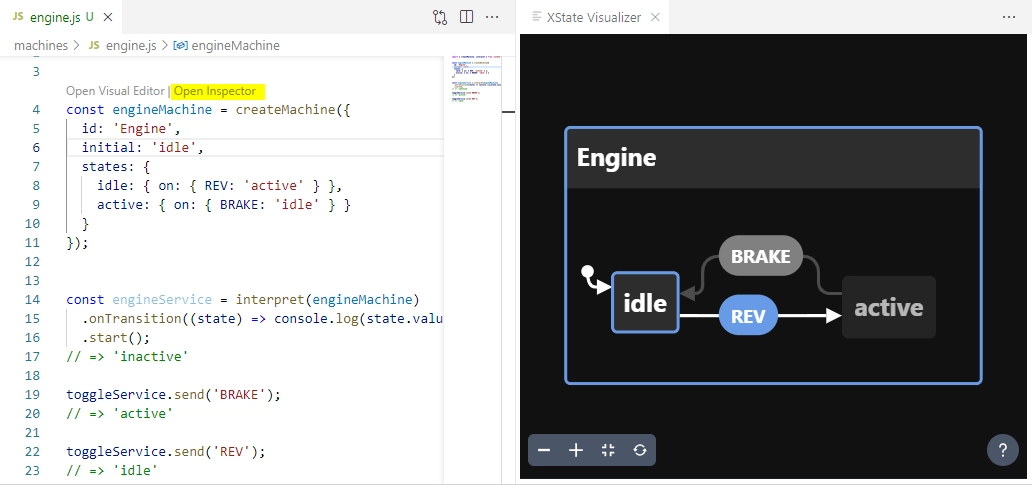The width and height of the screenshot is (1032, 490).
Task: Click the toggleService.send('BRAKE') line
Action: (x=174, y=395)
